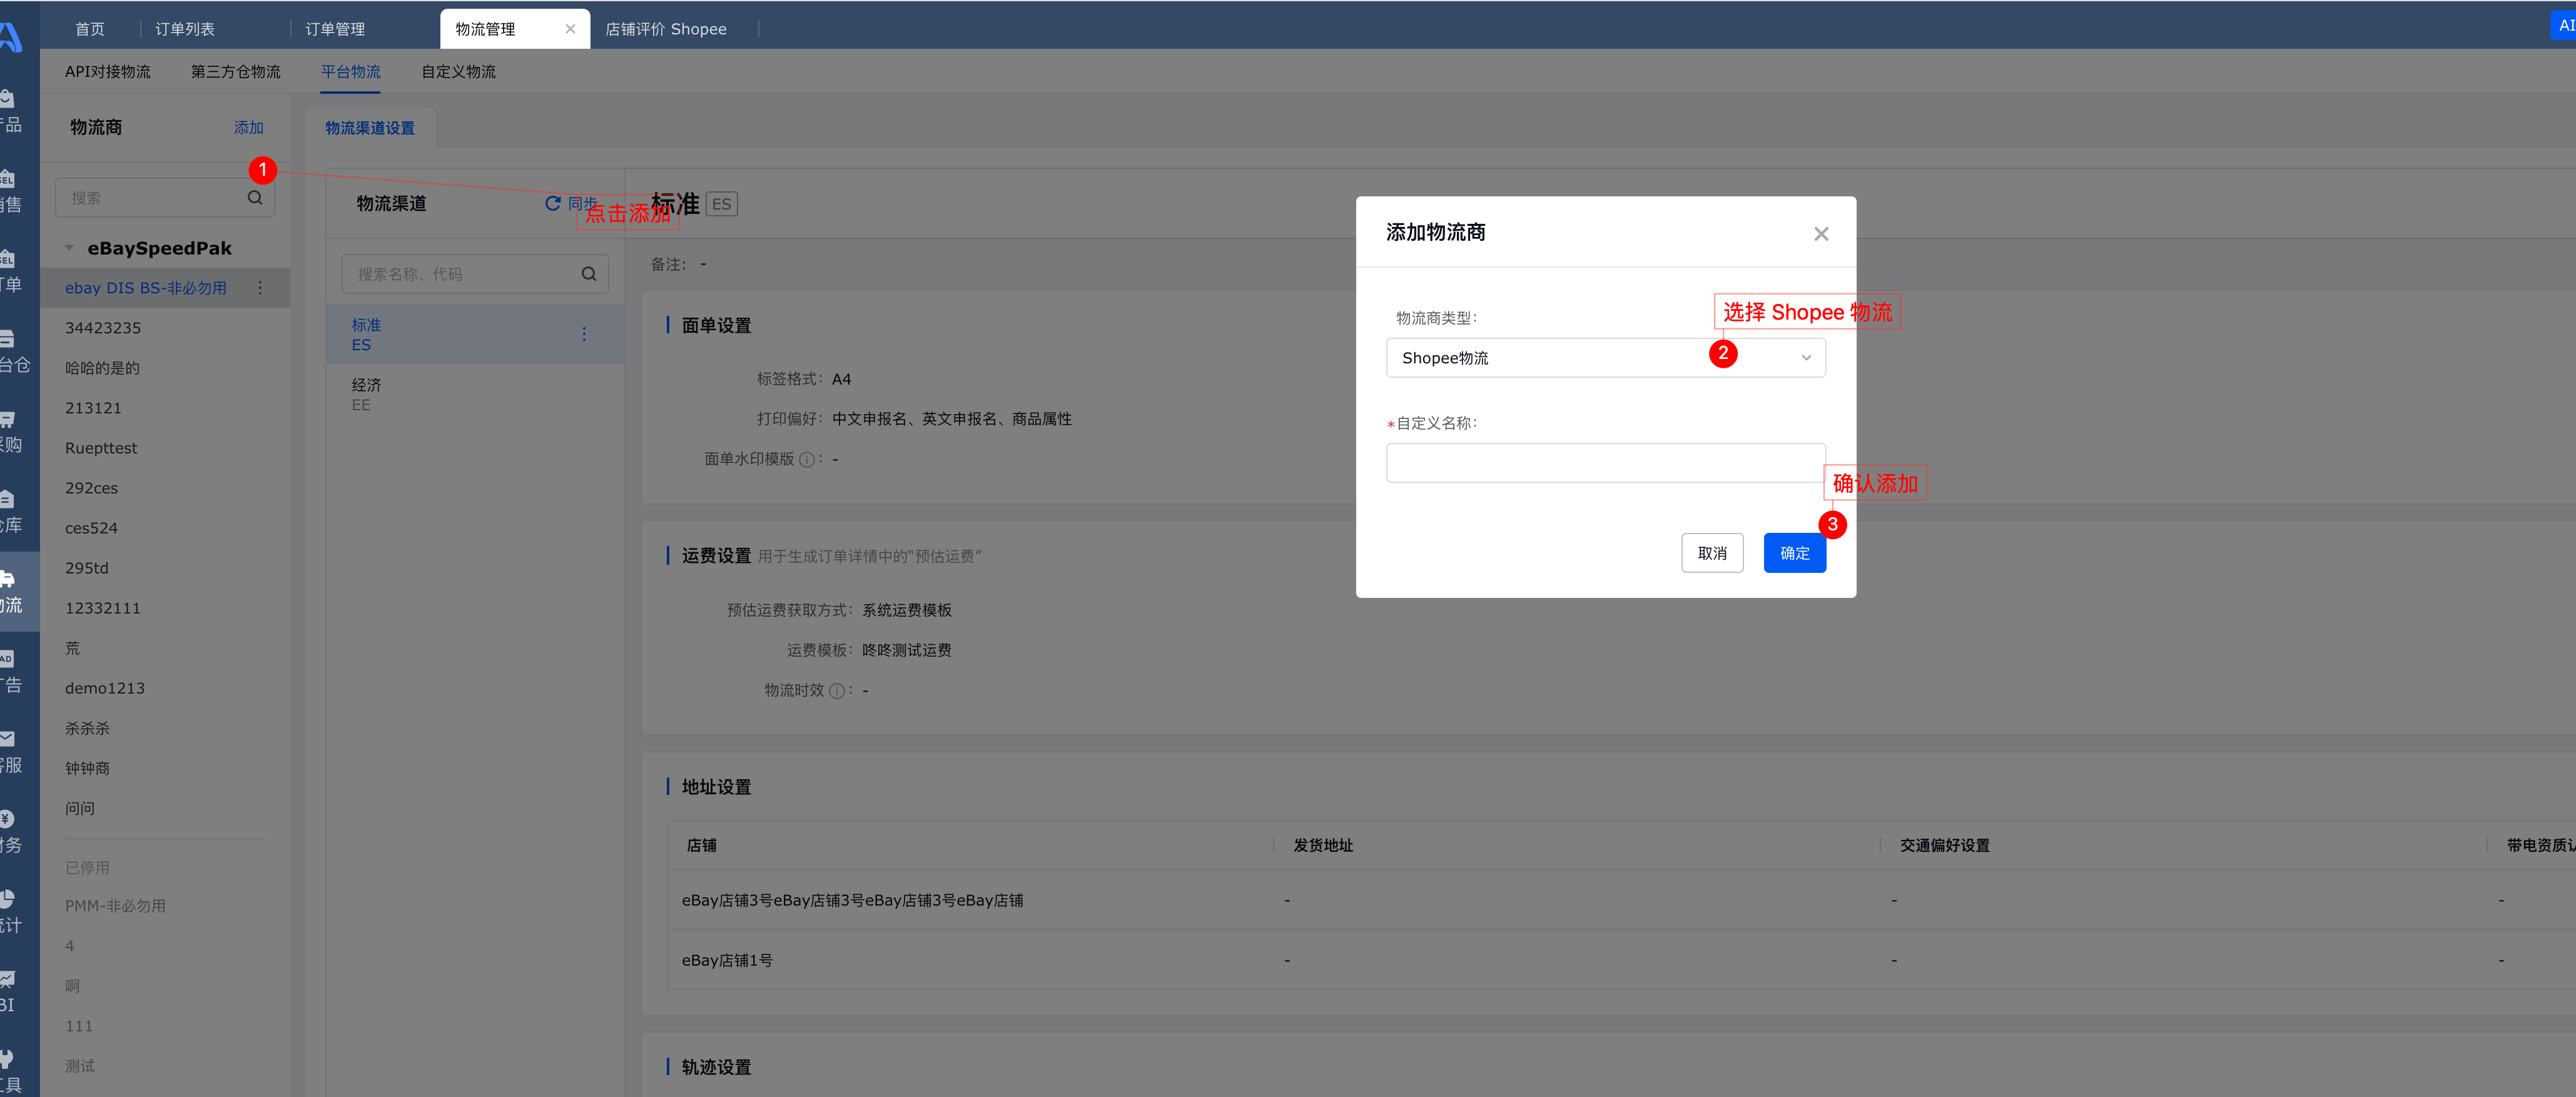Switch to the 订单管理 tab
This screenshot has width=2576, height=1097.
coord(335,29)
